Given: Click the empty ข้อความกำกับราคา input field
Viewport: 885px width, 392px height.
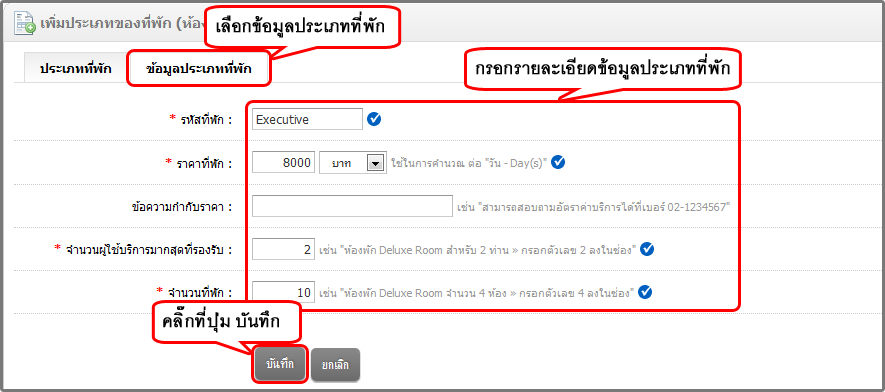Looking at the screenshot, I should (x=352, y=206).
